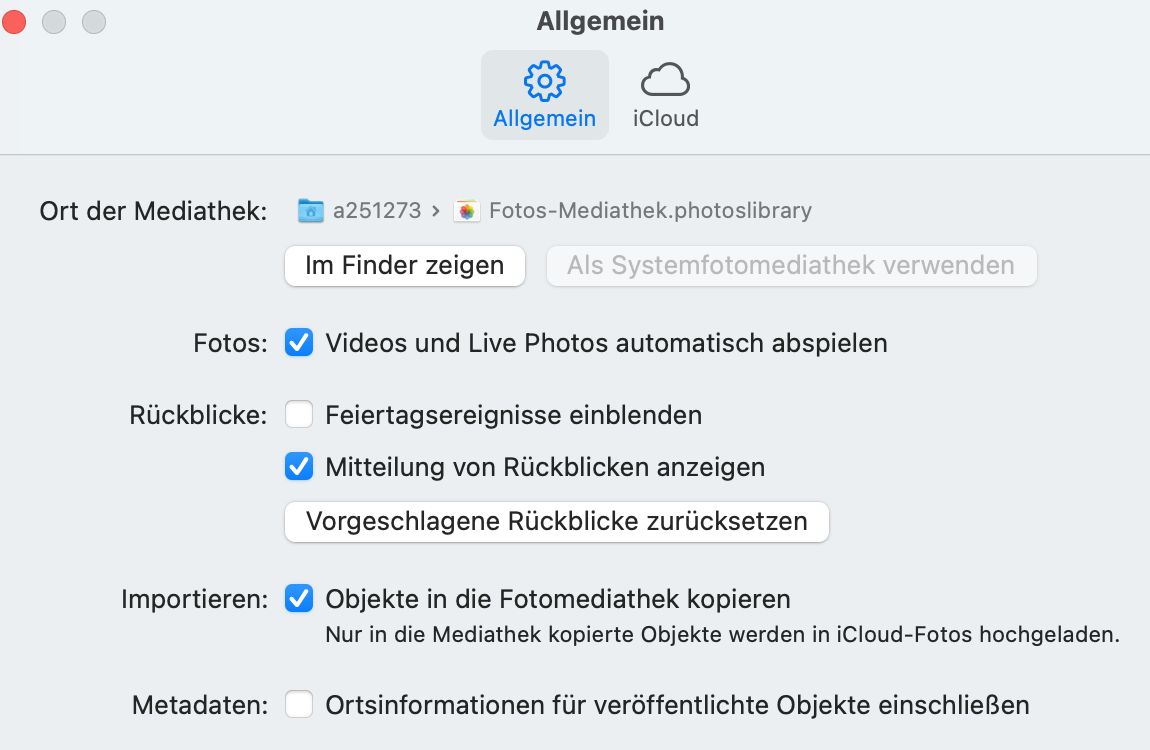The height and width of the screenshot is (750, 1150).
Task: Enable Ortsinformationen für veröffentlichte Objekte einschließen
Action: point(299,705)
